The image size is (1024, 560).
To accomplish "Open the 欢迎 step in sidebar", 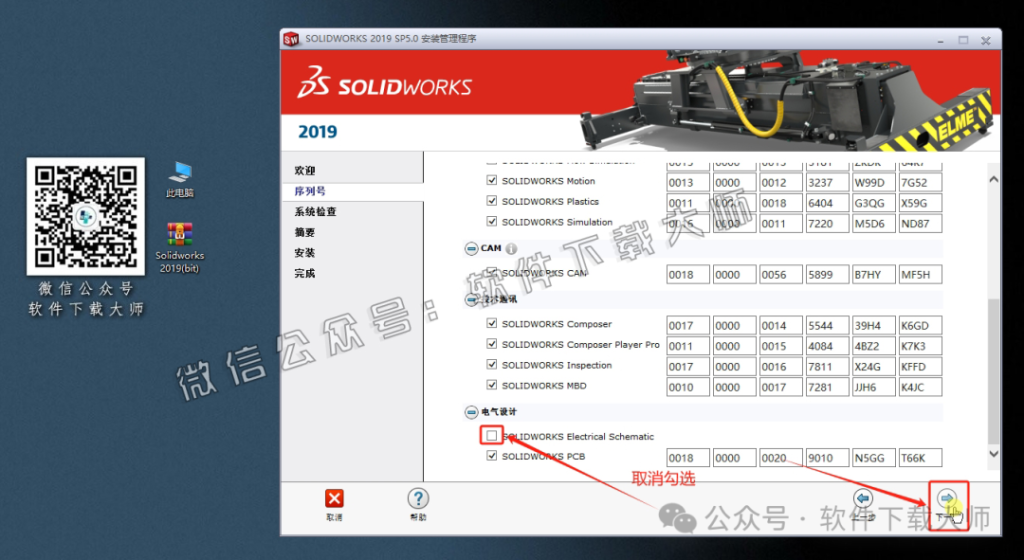I will click(305, 170).
